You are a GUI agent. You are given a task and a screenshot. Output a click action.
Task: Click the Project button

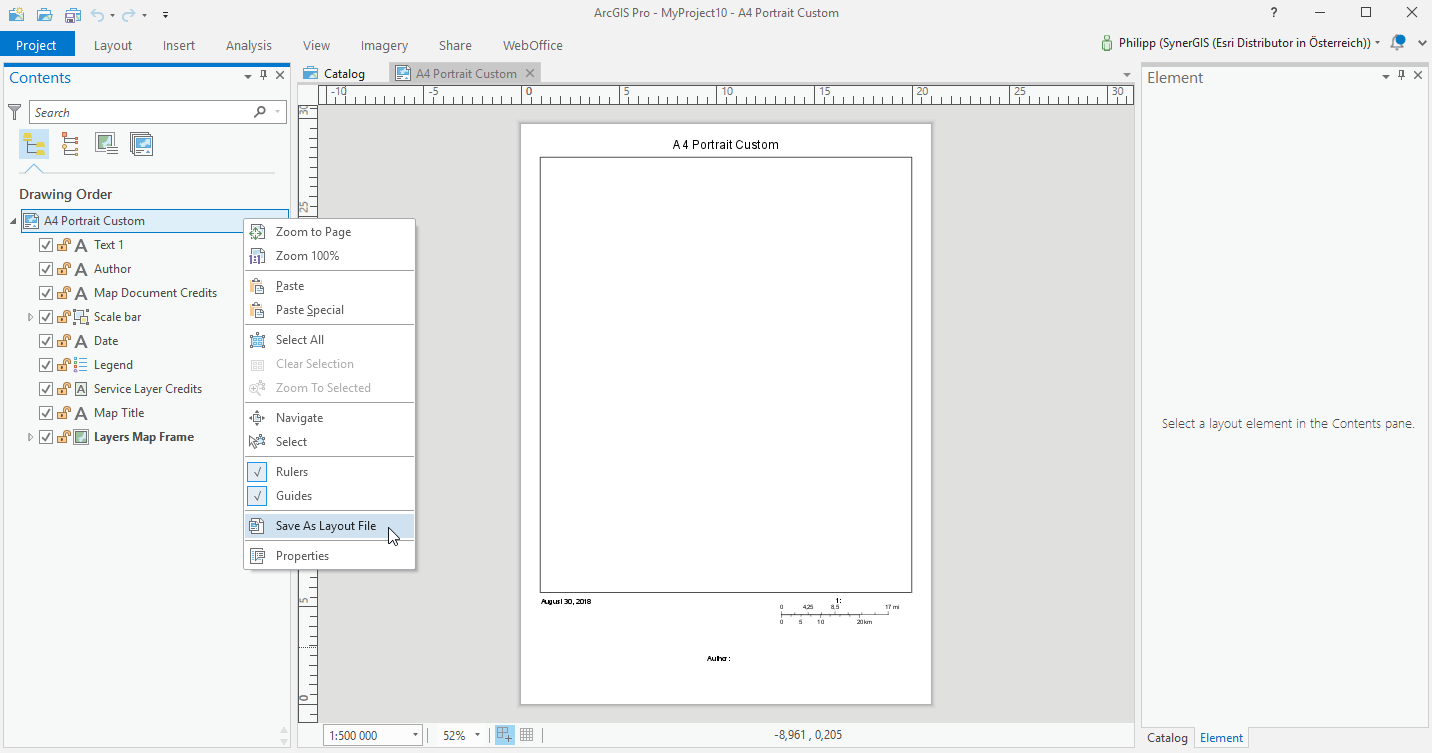coord(37,45)
